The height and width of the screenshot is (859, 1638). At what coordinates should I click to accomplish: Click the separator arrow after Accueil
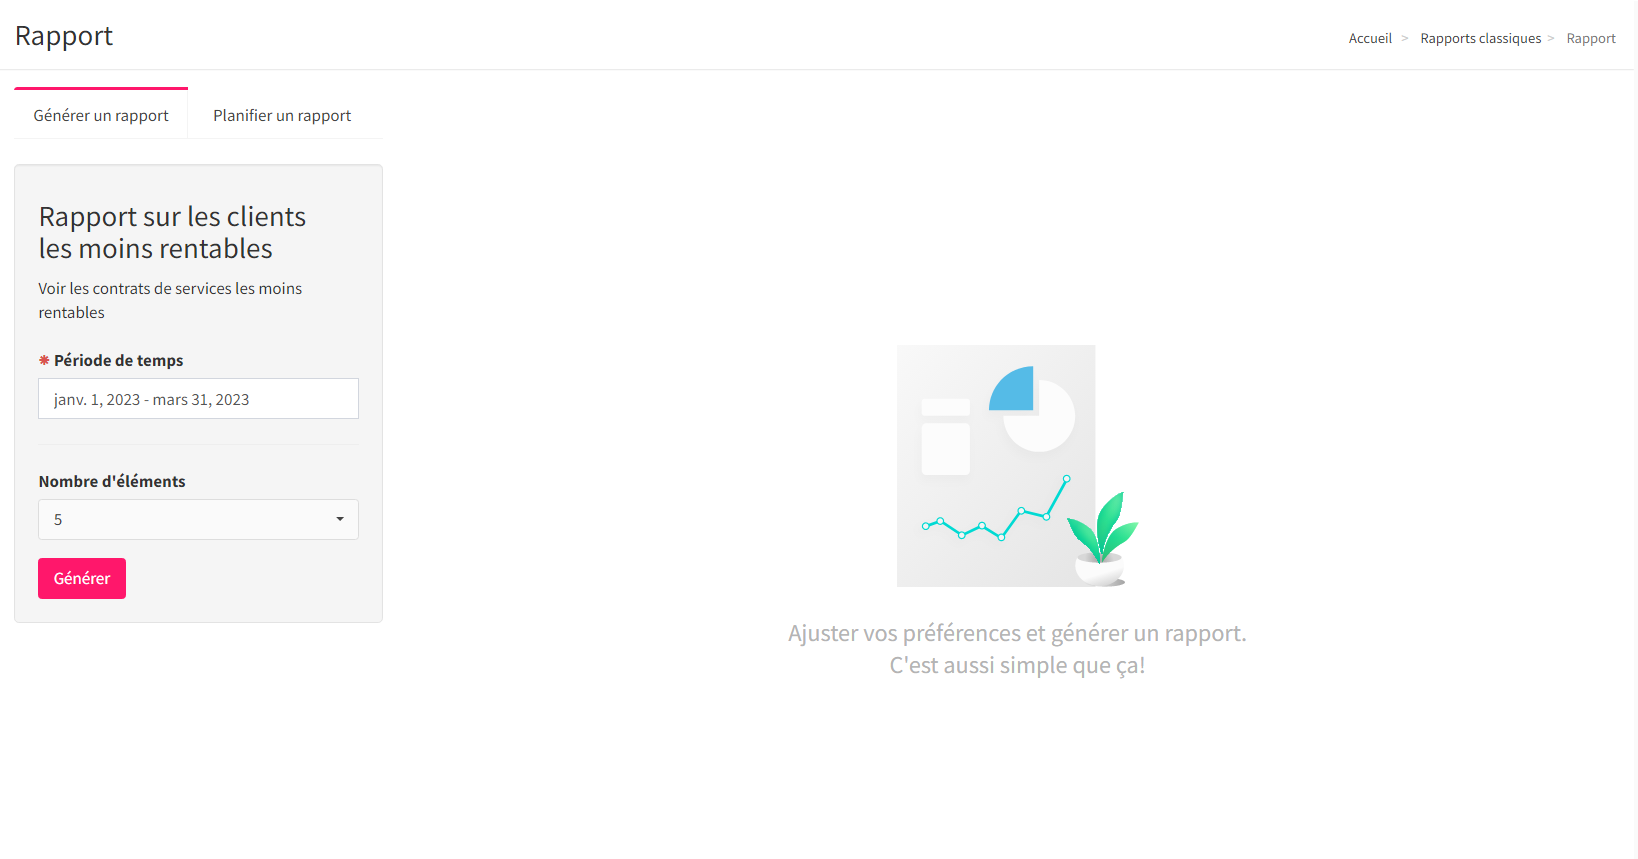[x=1405, y=38]
